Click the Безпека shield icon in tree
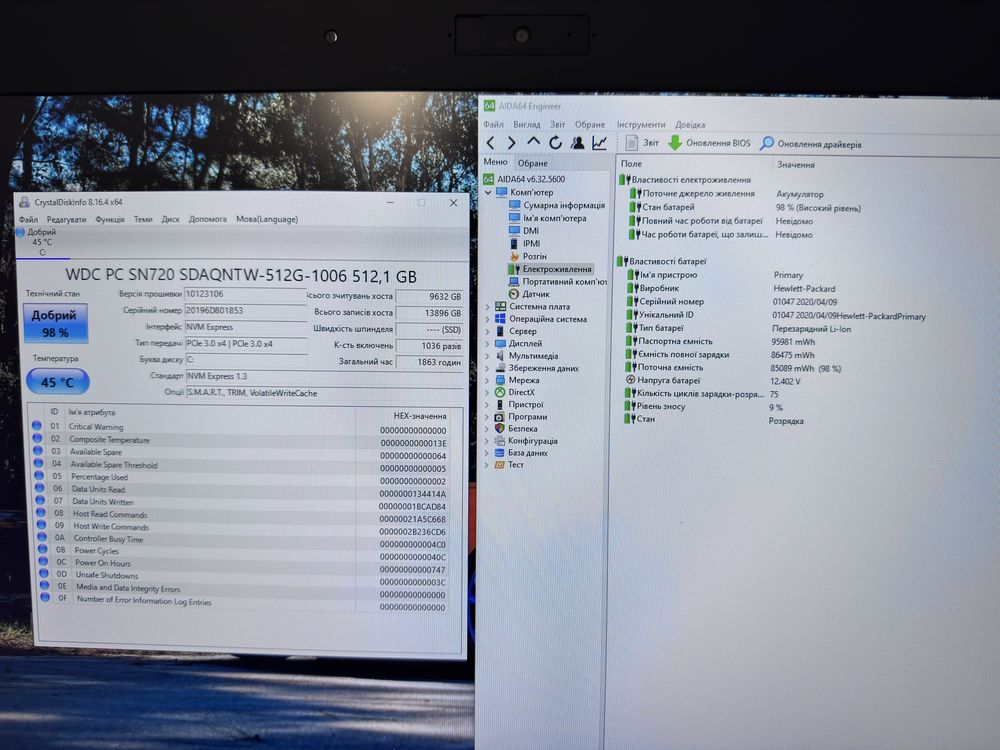Screen dimensions: 1000x750 pos(500,429)
